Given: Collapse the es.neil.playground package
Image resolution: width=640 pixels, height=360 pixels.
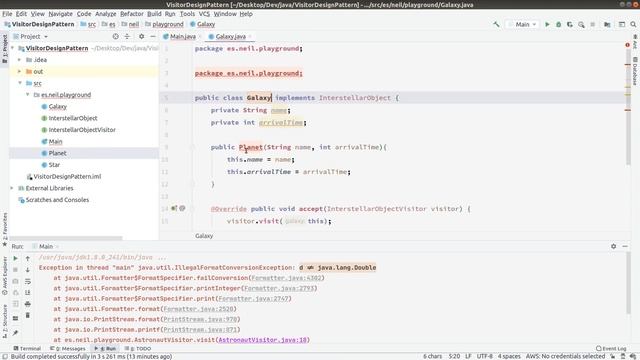Looking at the screenshot, I should coord(27,95).
